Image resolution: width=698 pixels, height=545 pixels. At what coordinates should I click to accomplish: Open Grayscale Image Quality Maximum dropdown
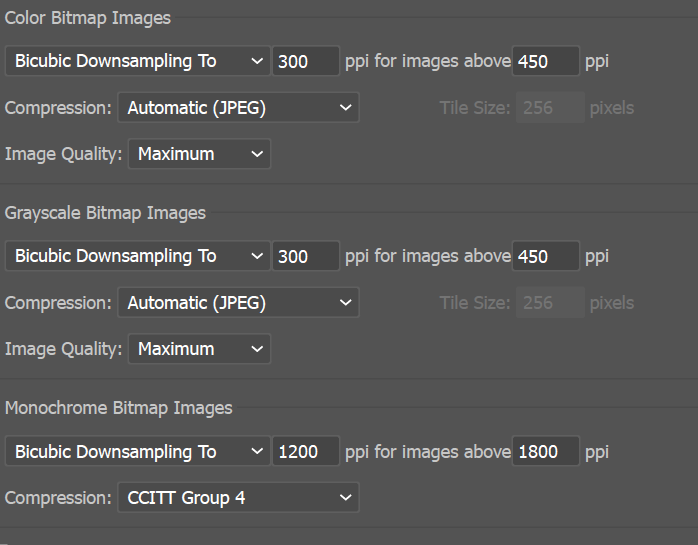[199, 349]
